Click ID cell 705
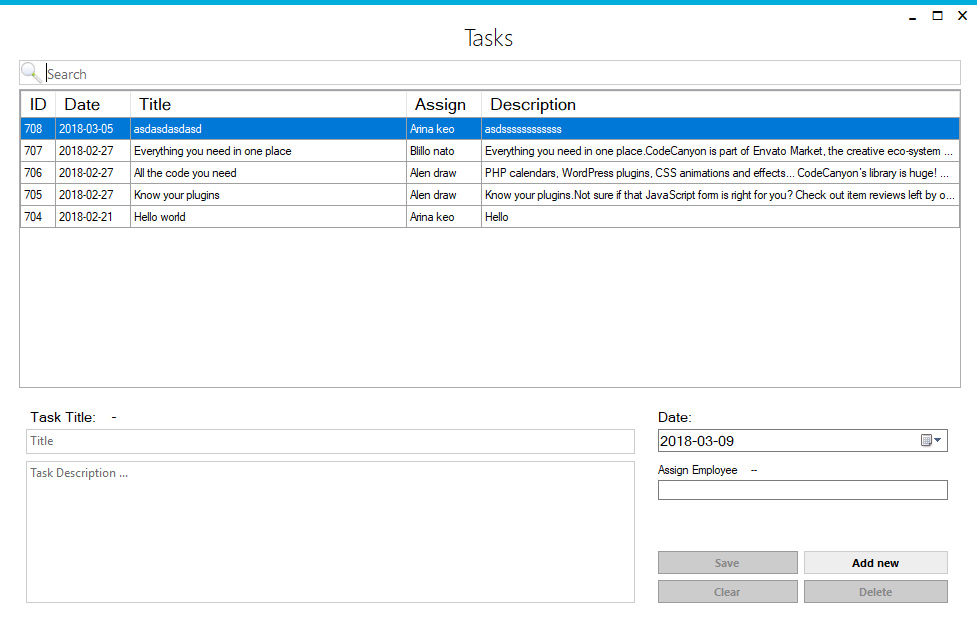The height and width of the screenshot is (623, 977). [x=38, y=195]
